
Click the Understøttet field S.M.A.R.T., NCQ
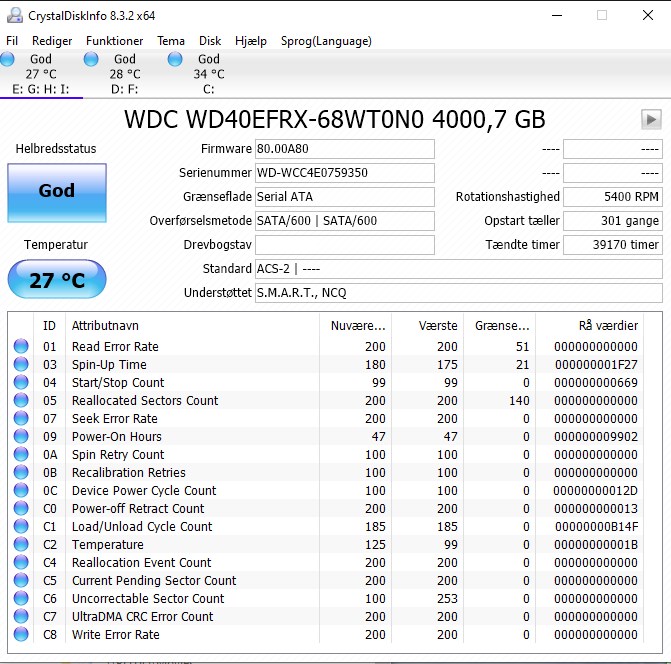click(459, 293)
